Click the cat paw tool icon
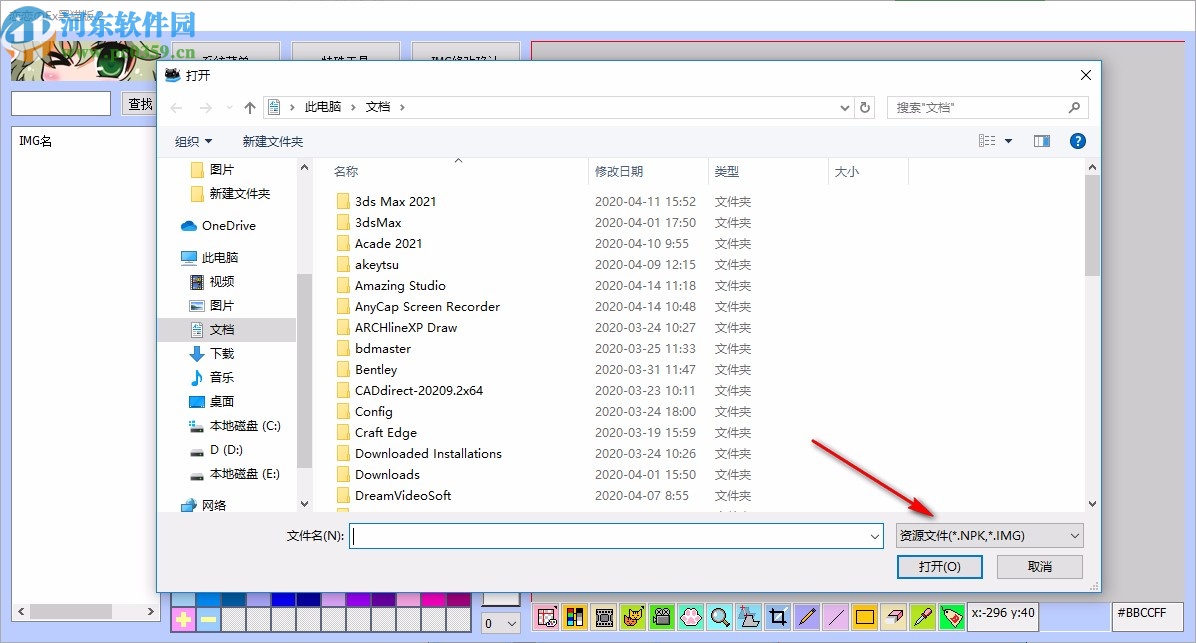The image size is (1196, 643). tap(690, 616)
